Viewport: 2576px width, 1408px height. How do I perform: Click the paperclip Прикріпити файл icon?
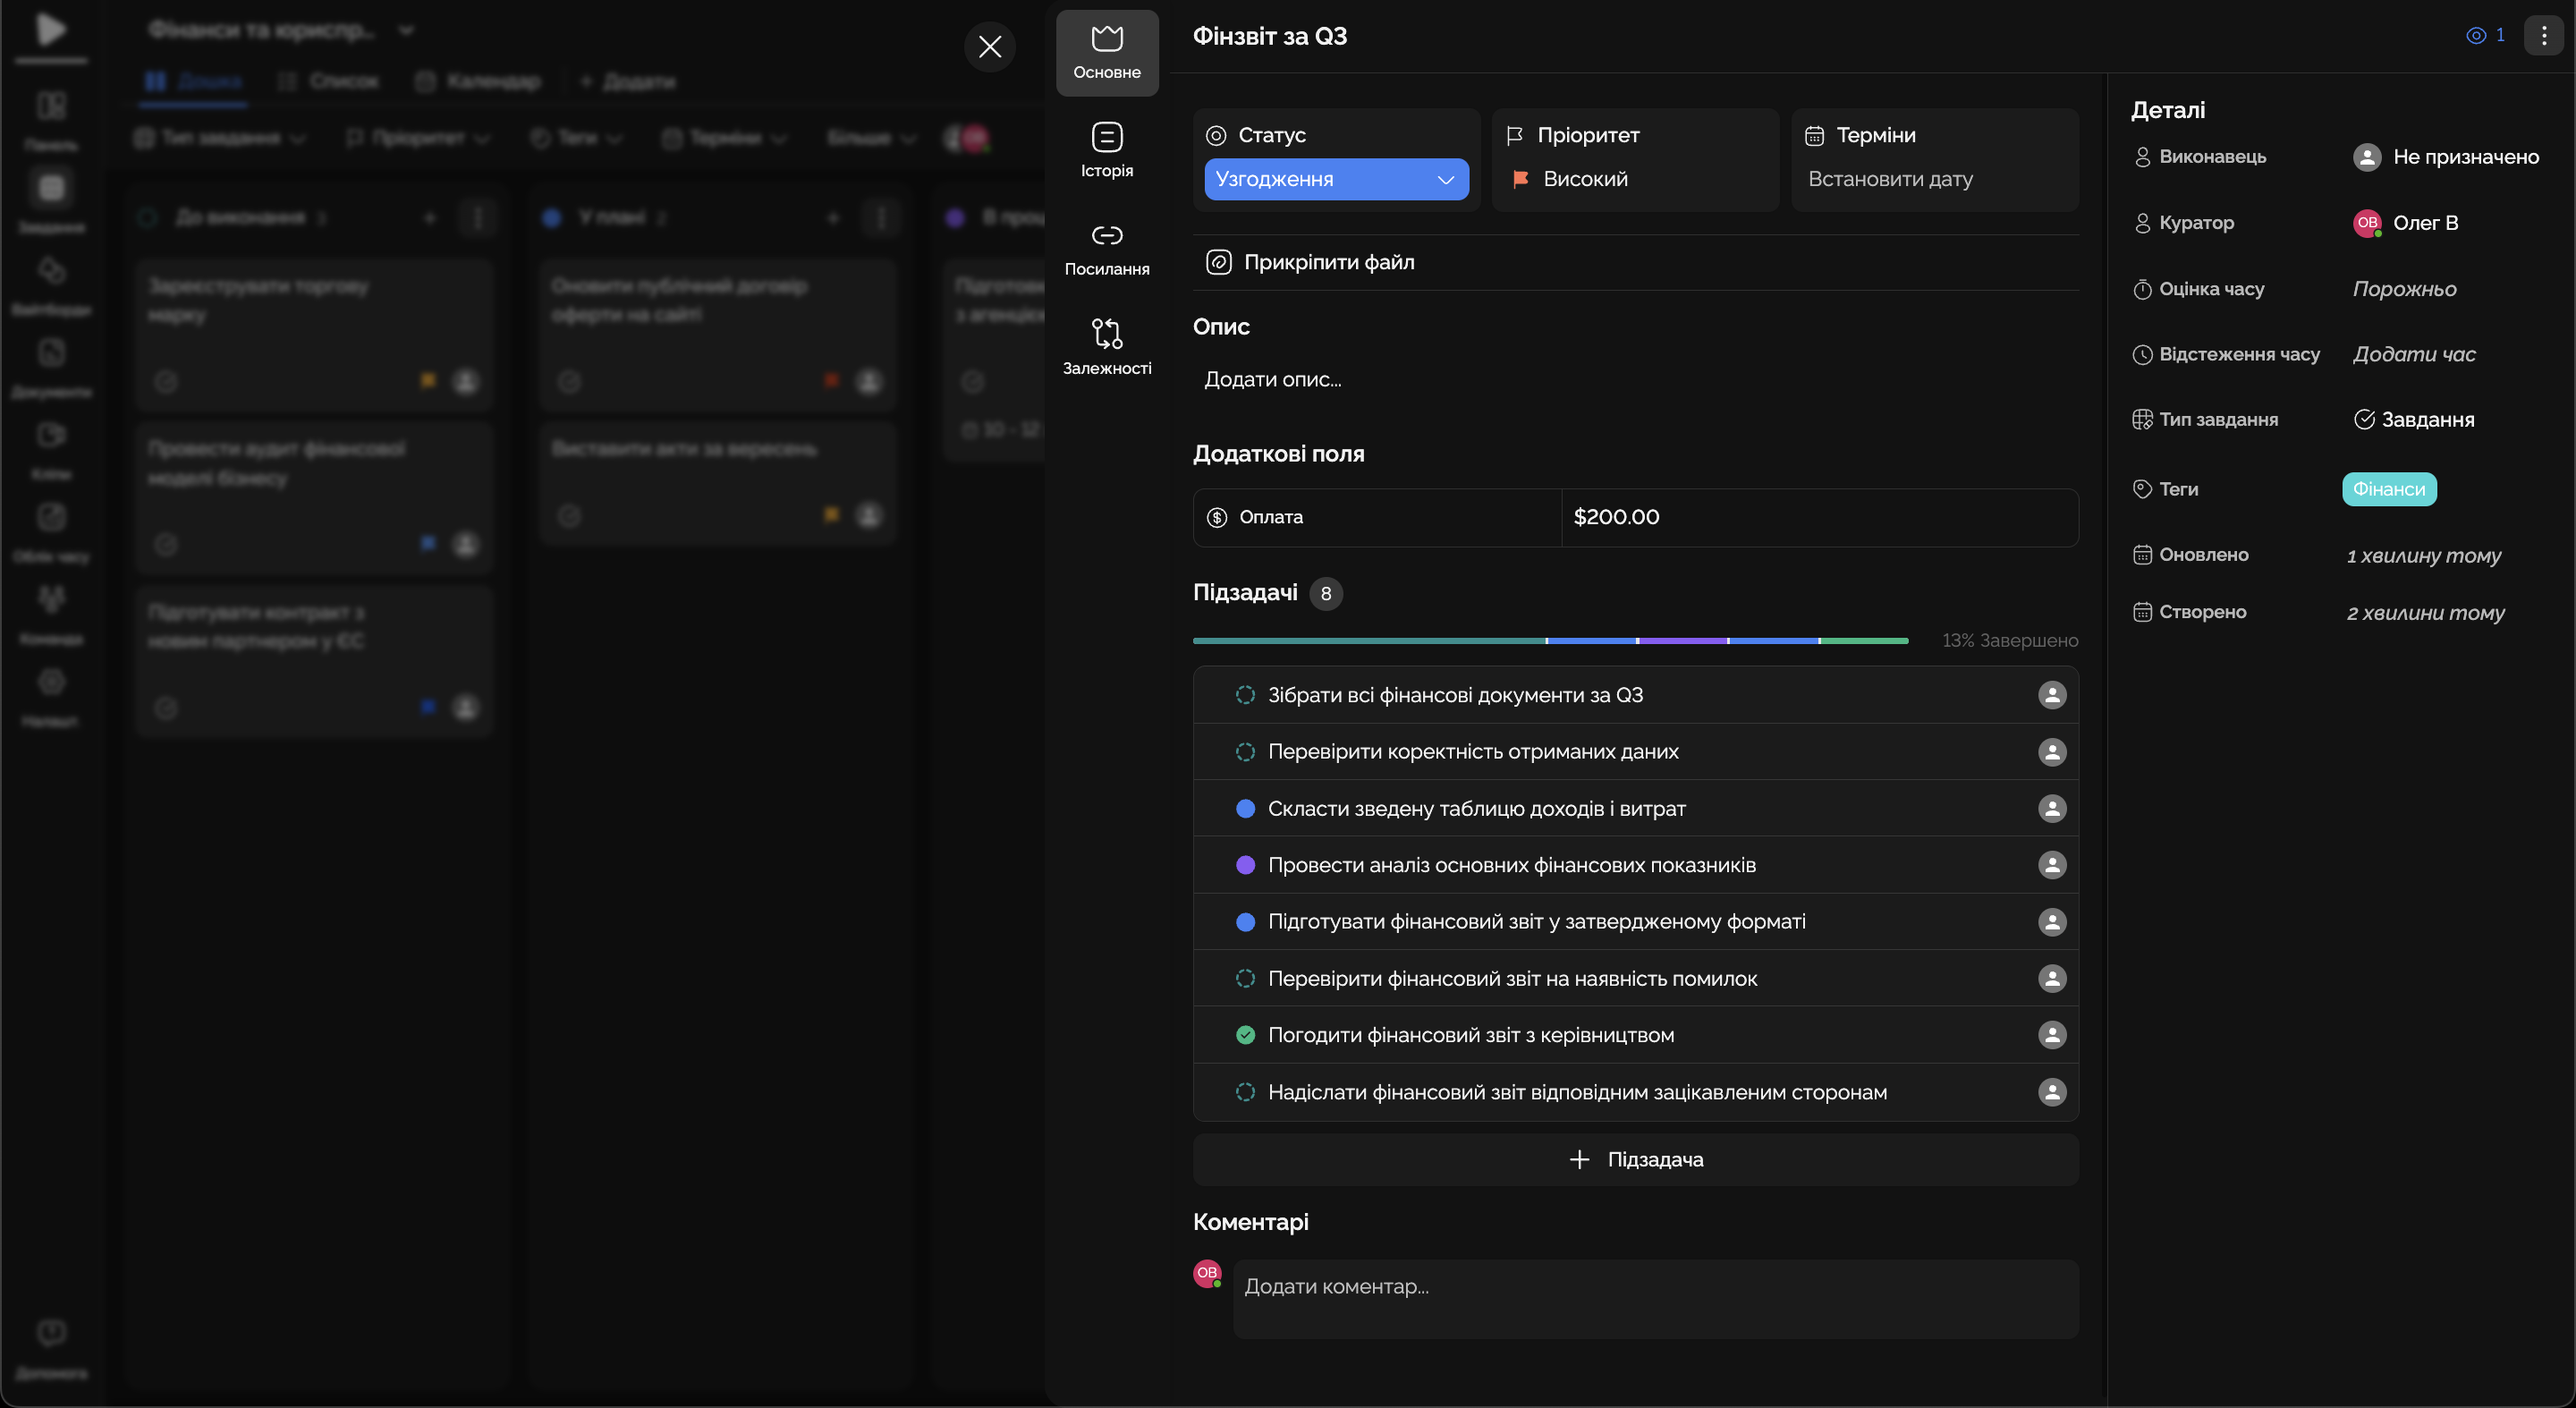[1218, 262]
